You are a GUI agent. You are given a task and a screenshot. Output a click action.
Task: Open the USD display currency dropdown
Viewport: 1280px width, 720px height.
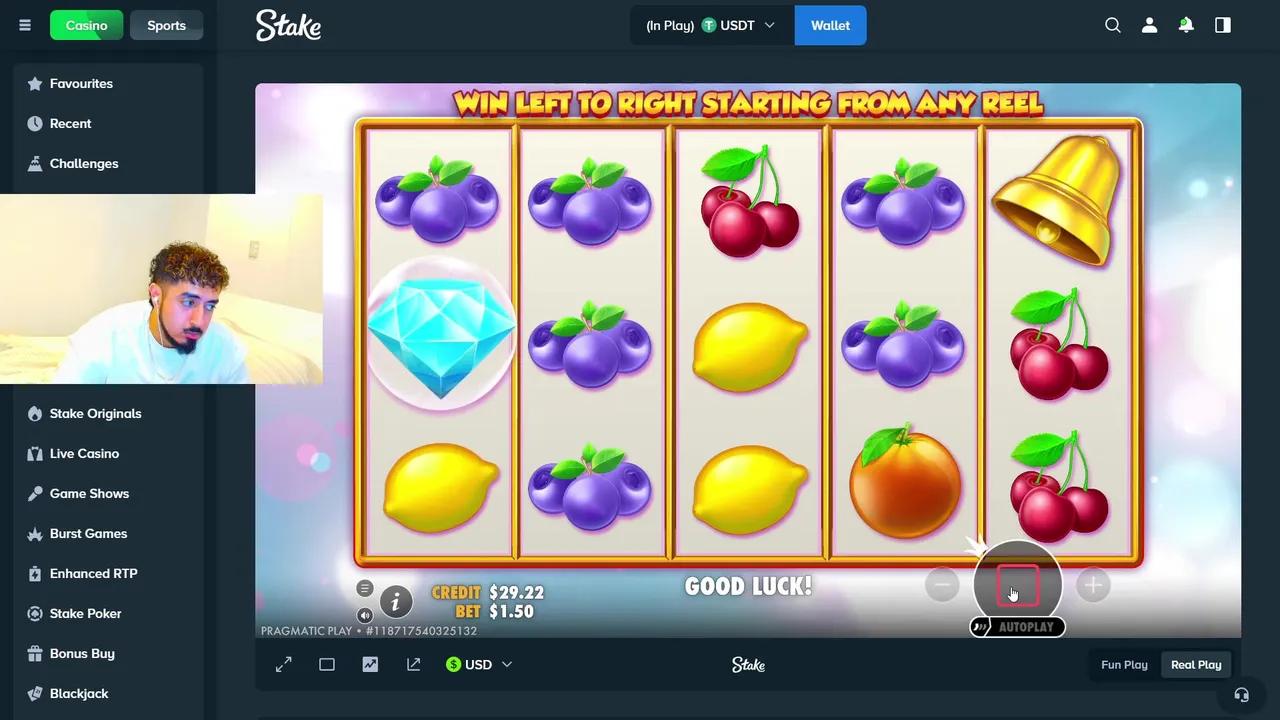pos(479,664)
